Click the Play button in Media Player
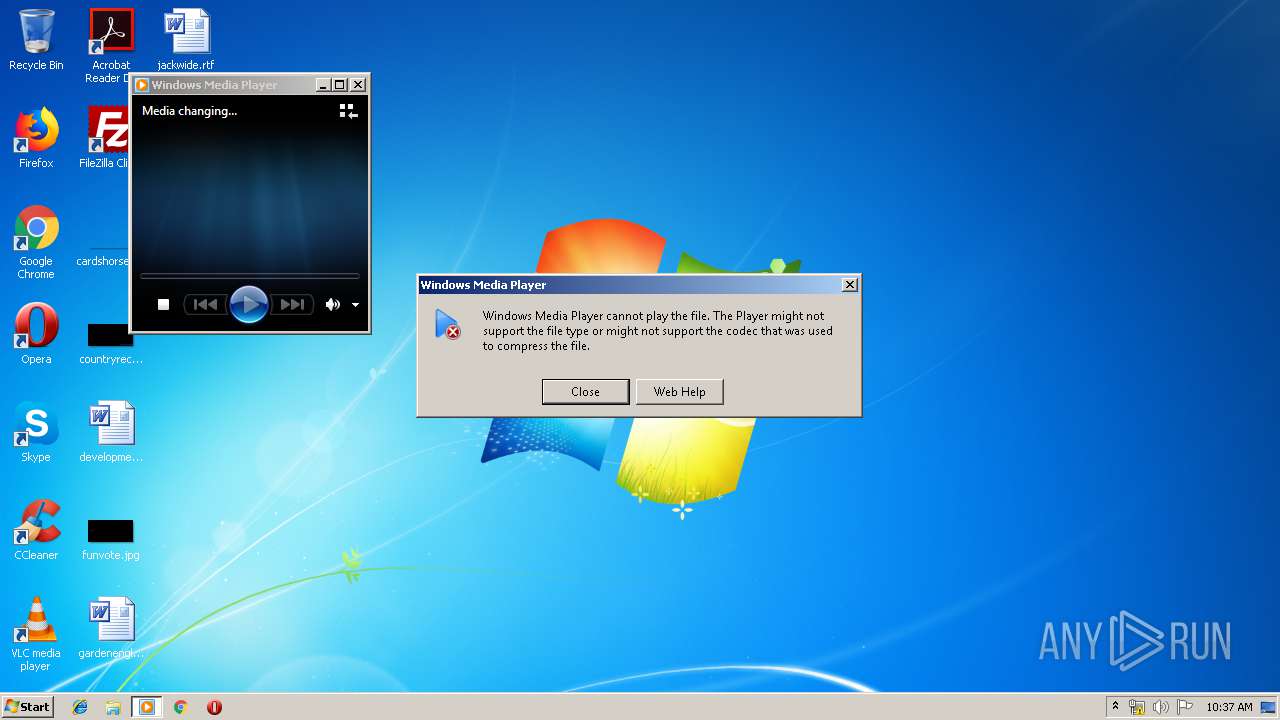The width and height of the screenshot is (1280, 720). [x=248, y=304]
